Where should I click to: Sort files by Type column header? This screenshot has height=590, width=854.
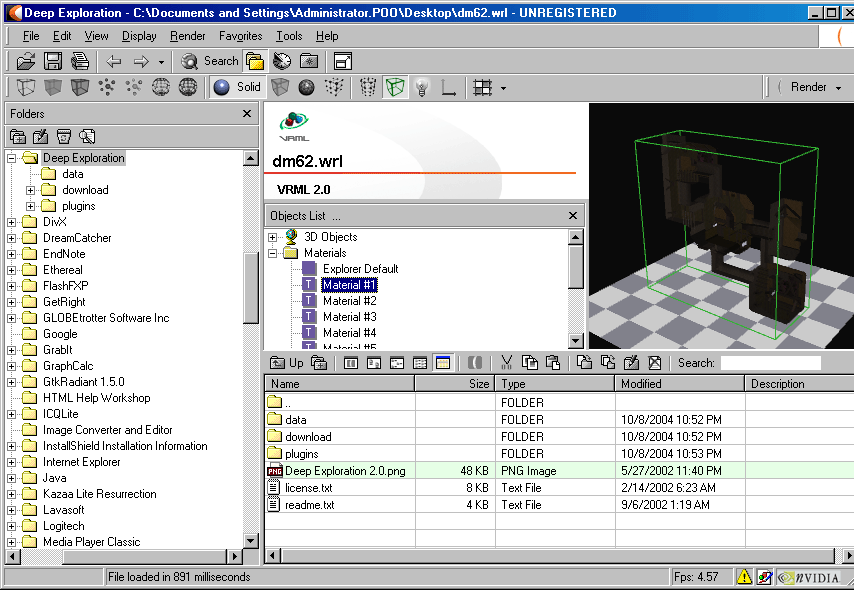[x=555, y=384]
